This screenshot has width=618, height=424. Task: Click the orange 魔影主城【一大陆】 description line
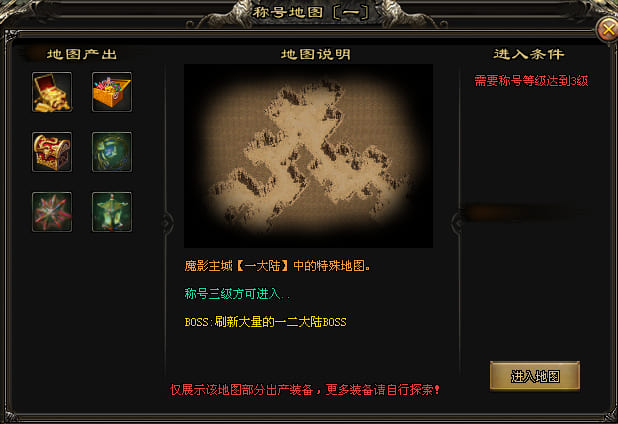(x=277, y=266)
